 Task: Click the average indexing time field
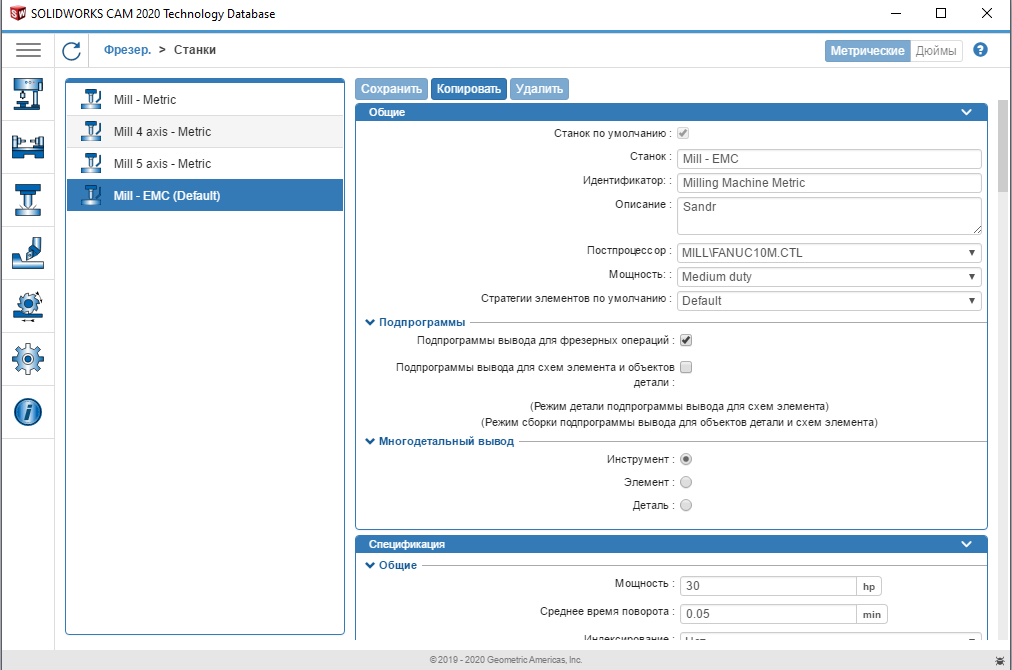click(x=768, y=614)
